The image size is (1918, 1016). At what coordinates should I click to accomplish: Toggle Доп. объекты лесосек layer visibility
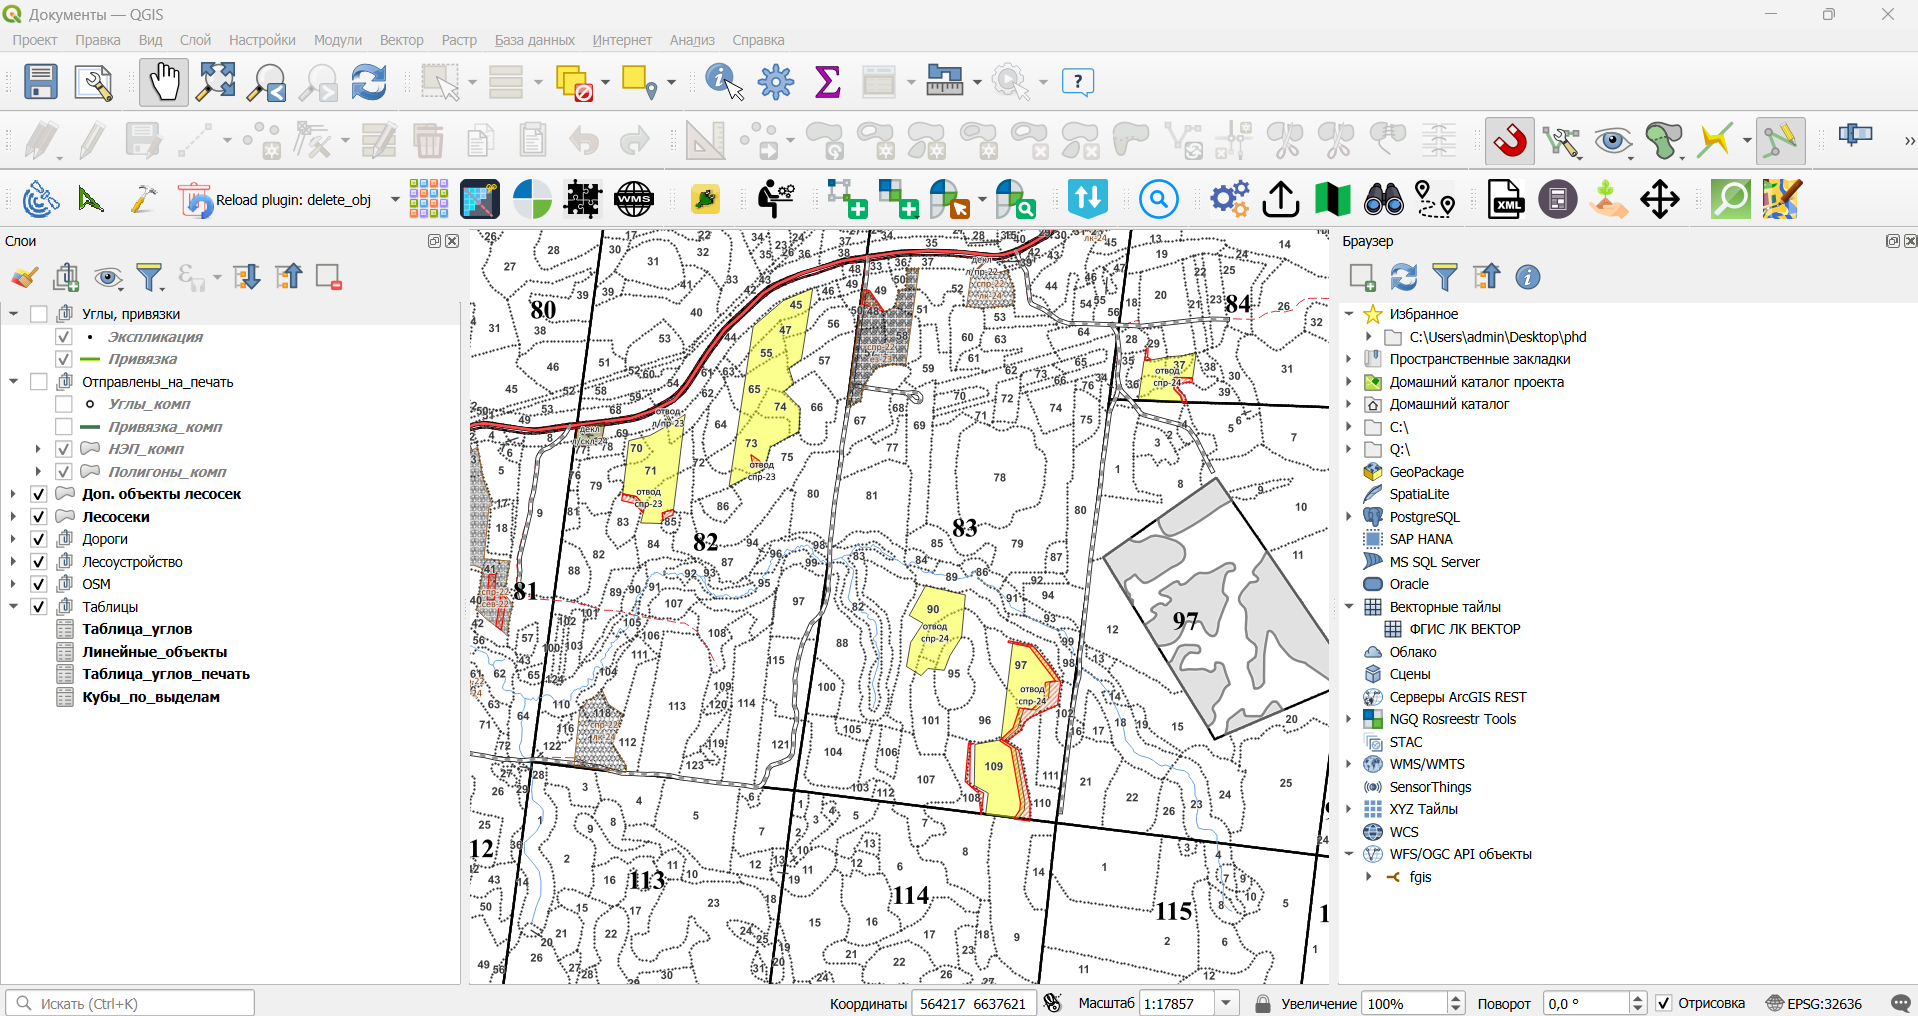[39, 494]
